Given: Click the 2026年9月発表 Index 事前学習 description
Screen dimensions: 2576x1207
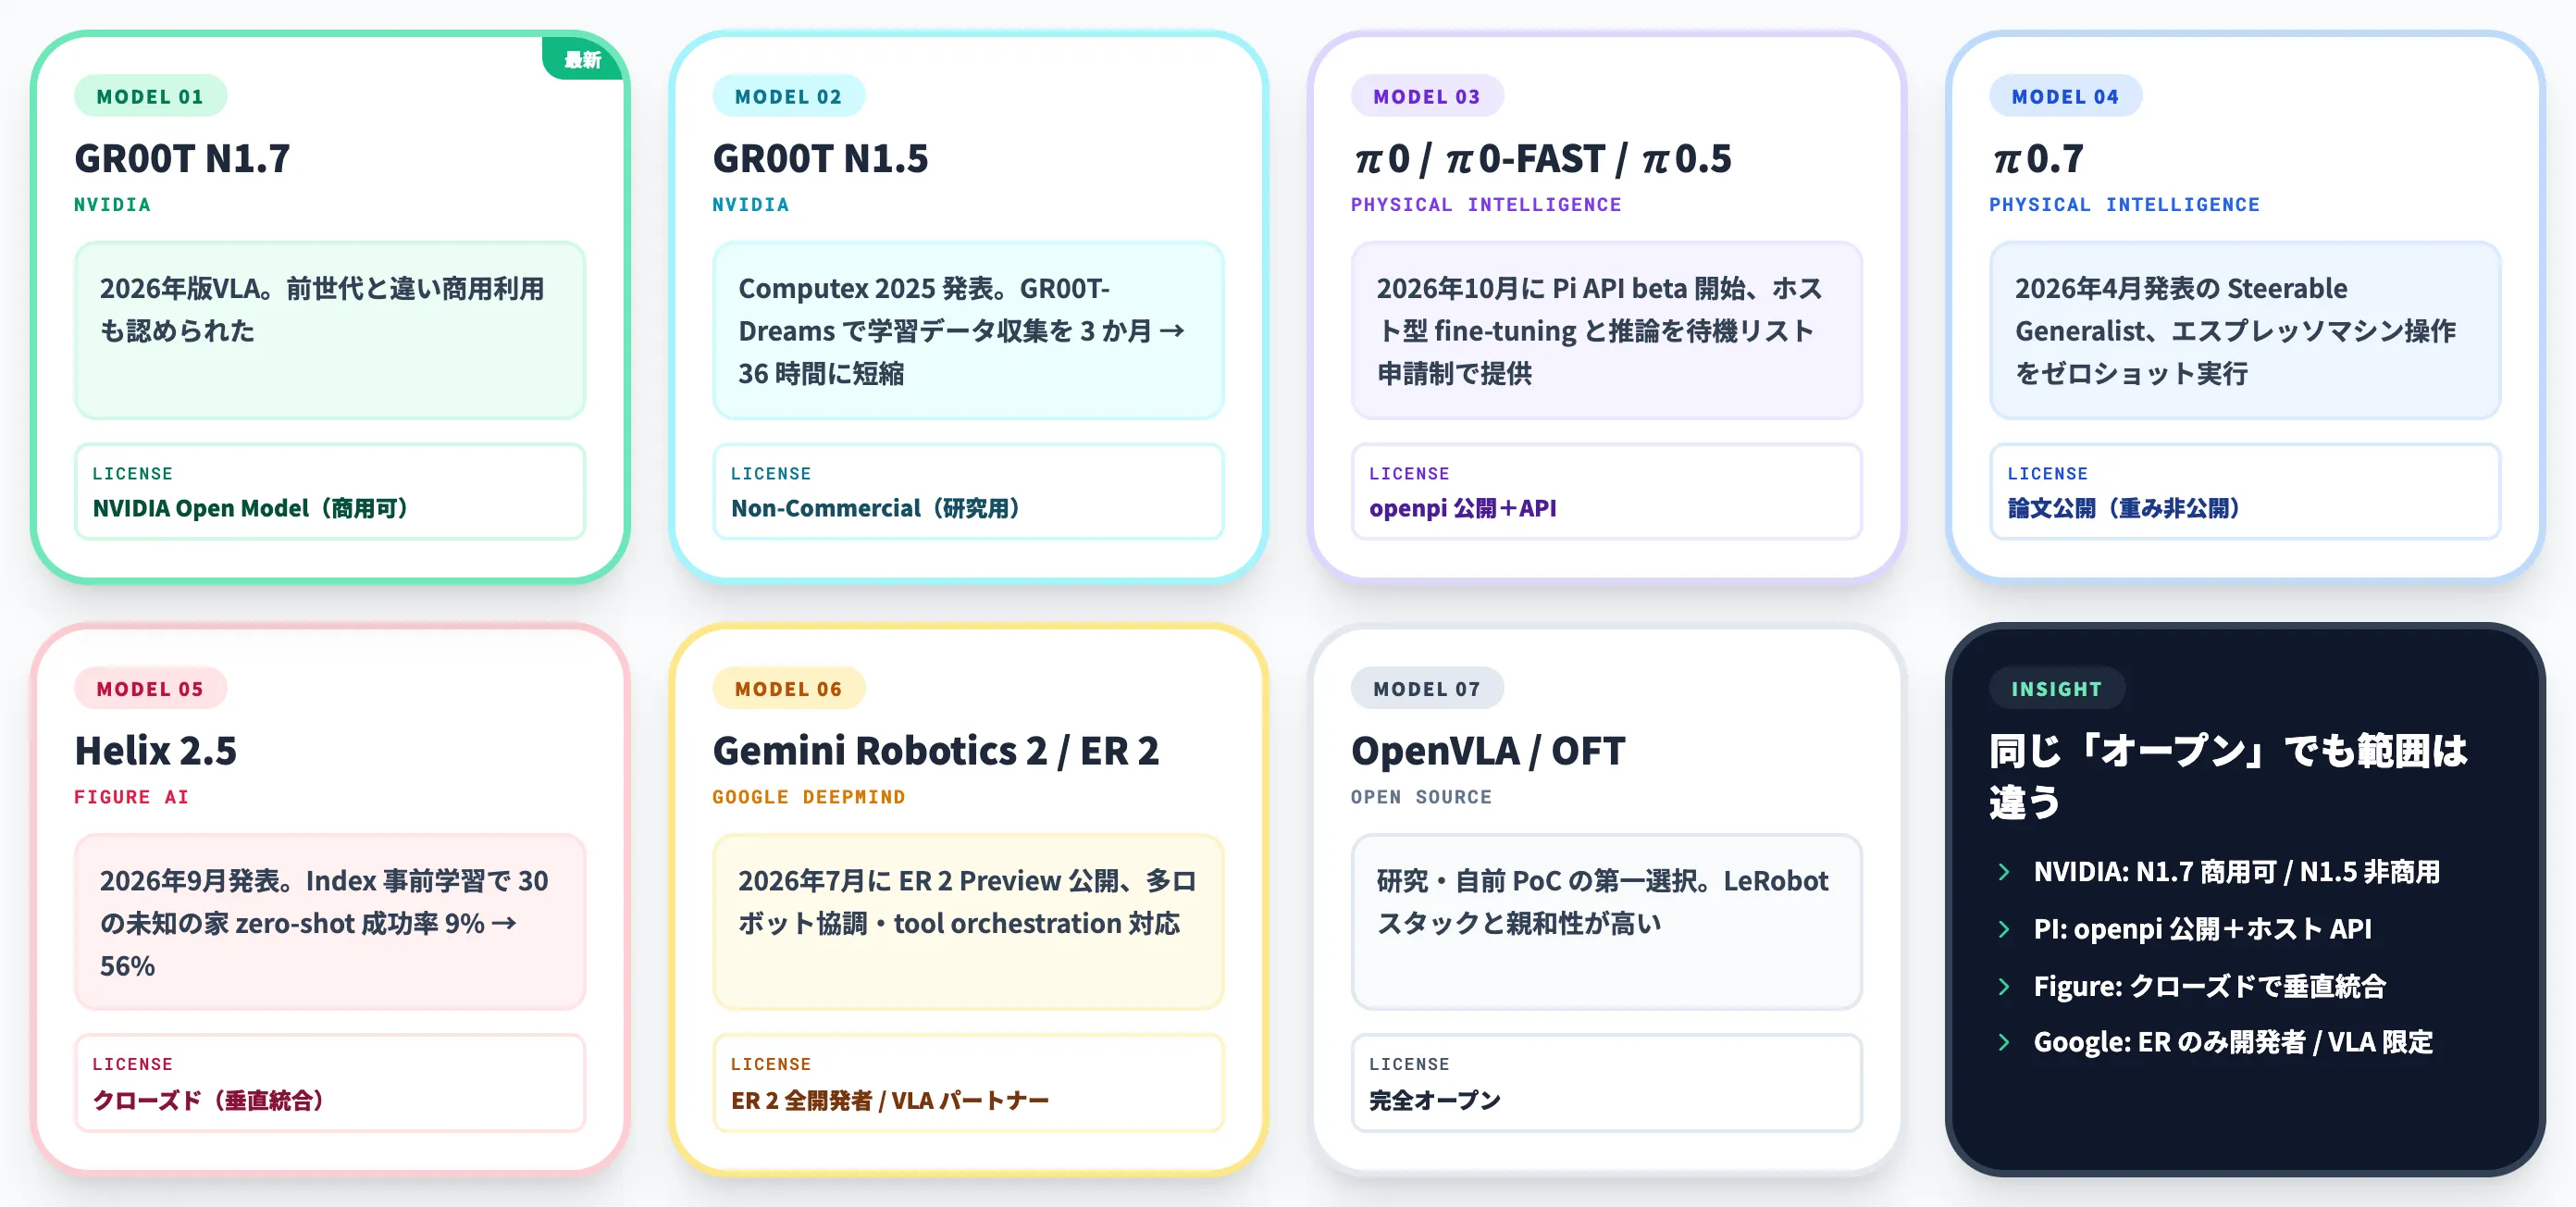Looking at the screenshot, I should [x=330, y=922].
